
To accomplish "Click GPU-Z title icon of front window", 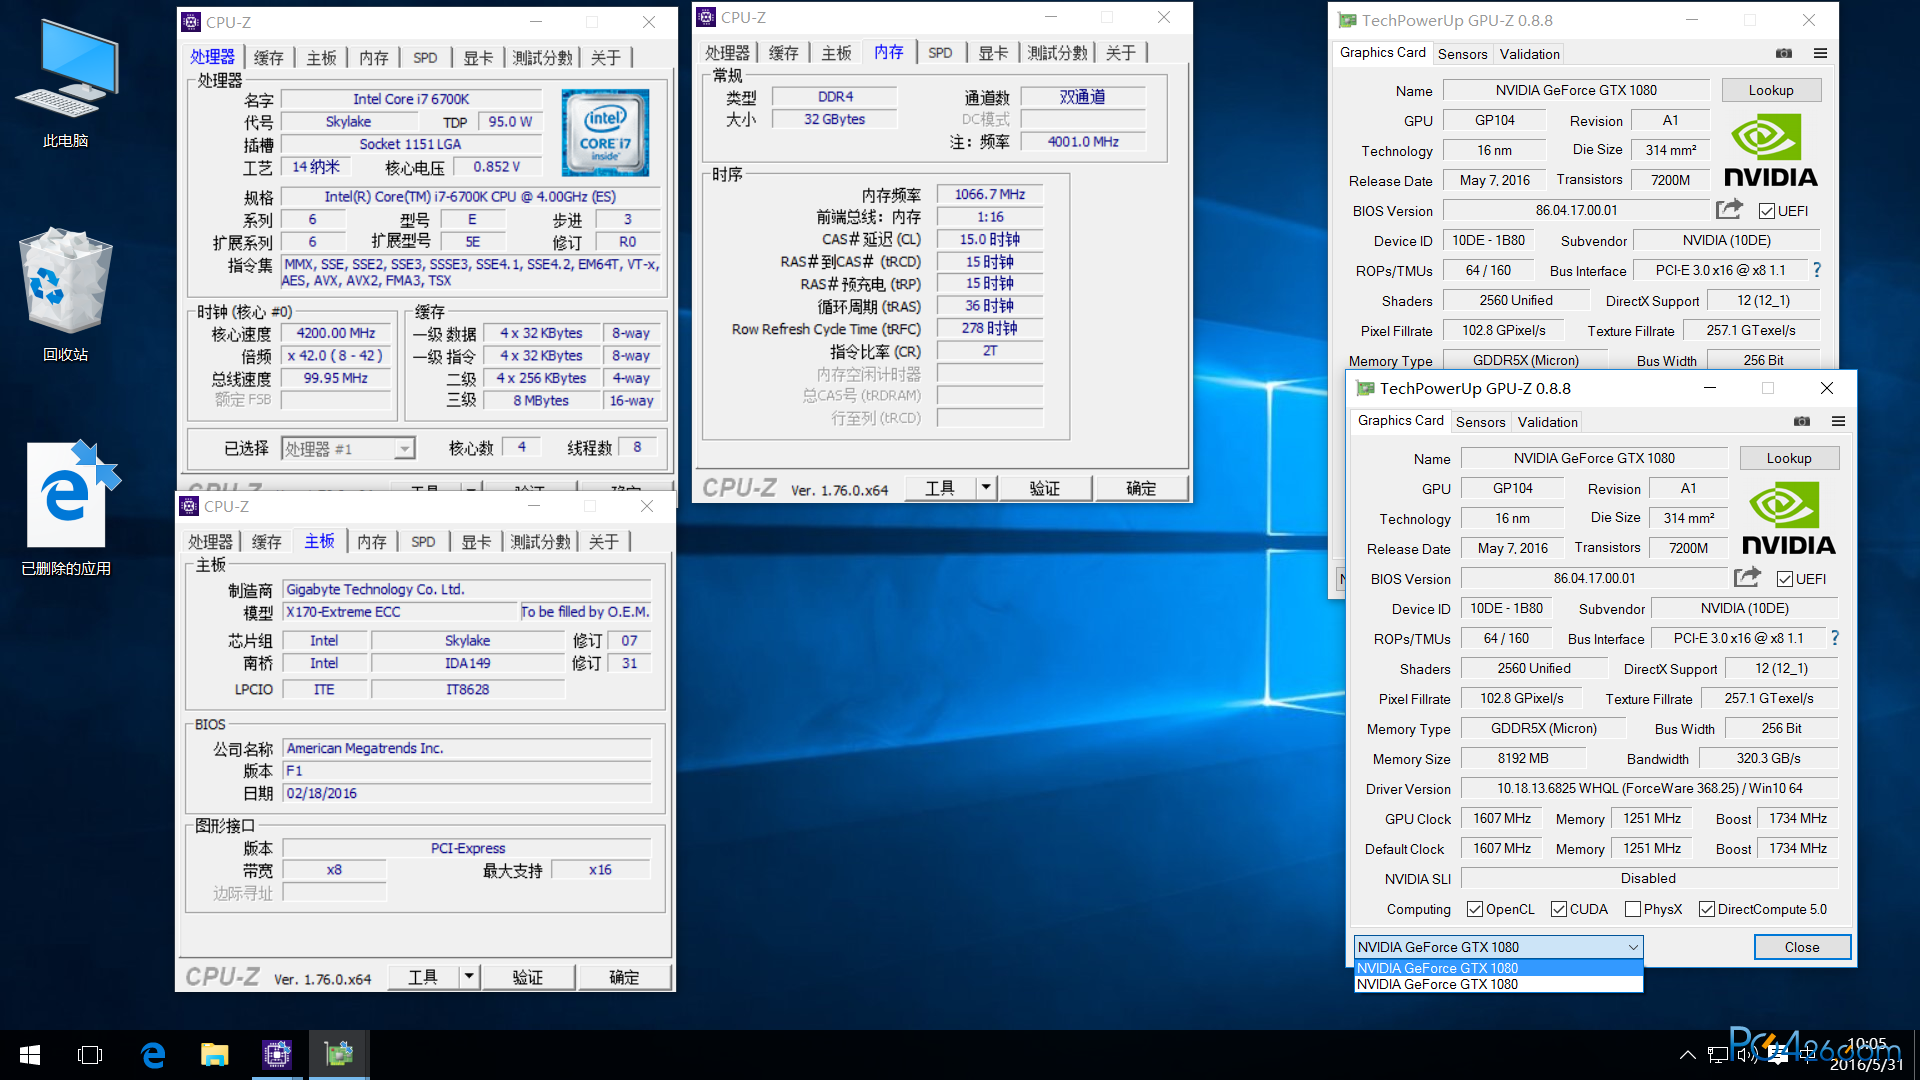I will pyautogui.click(x=1365, y=388).
